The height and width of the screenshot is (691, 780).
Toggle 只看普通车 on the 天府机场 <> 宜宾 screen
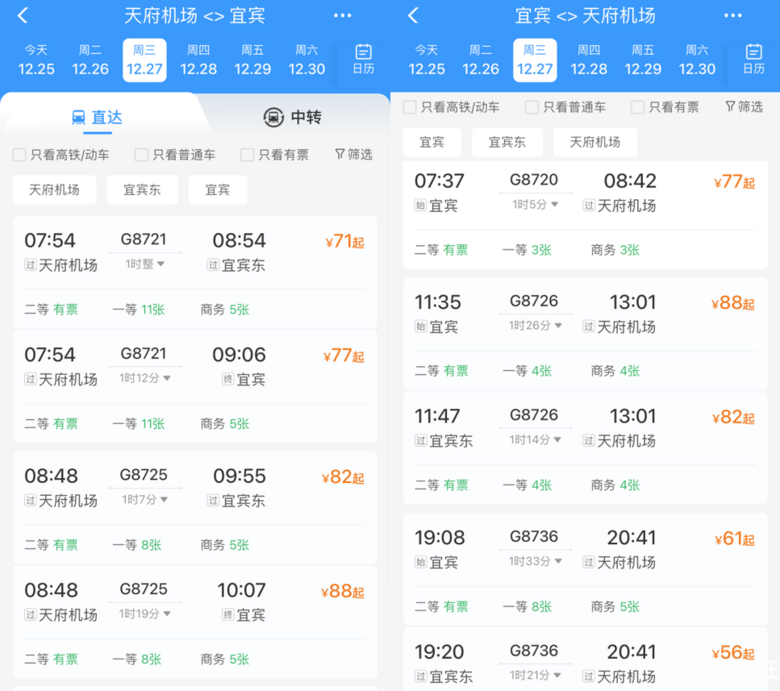pyautogui.click(x=175, y=155)
